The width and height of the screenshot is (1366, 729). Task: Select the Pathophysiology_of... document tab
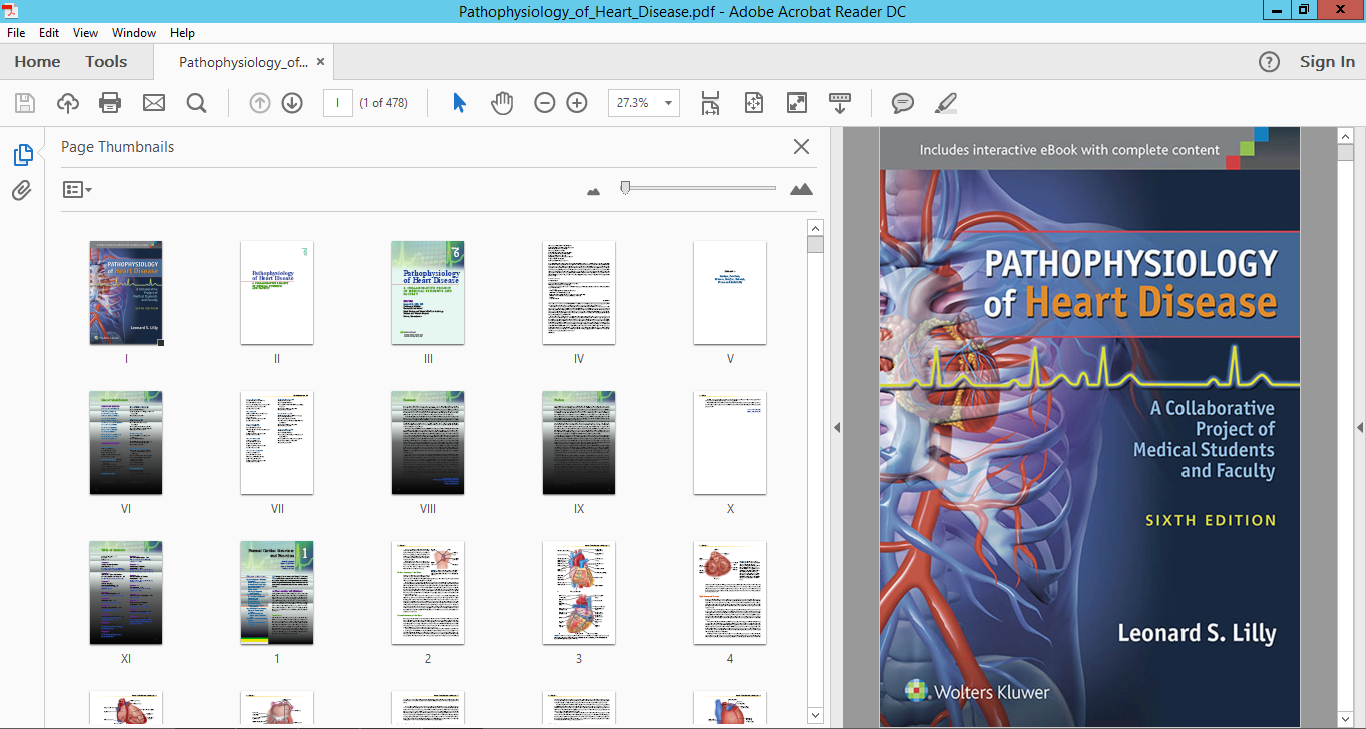pyautogui.click(x=243, y=62)
